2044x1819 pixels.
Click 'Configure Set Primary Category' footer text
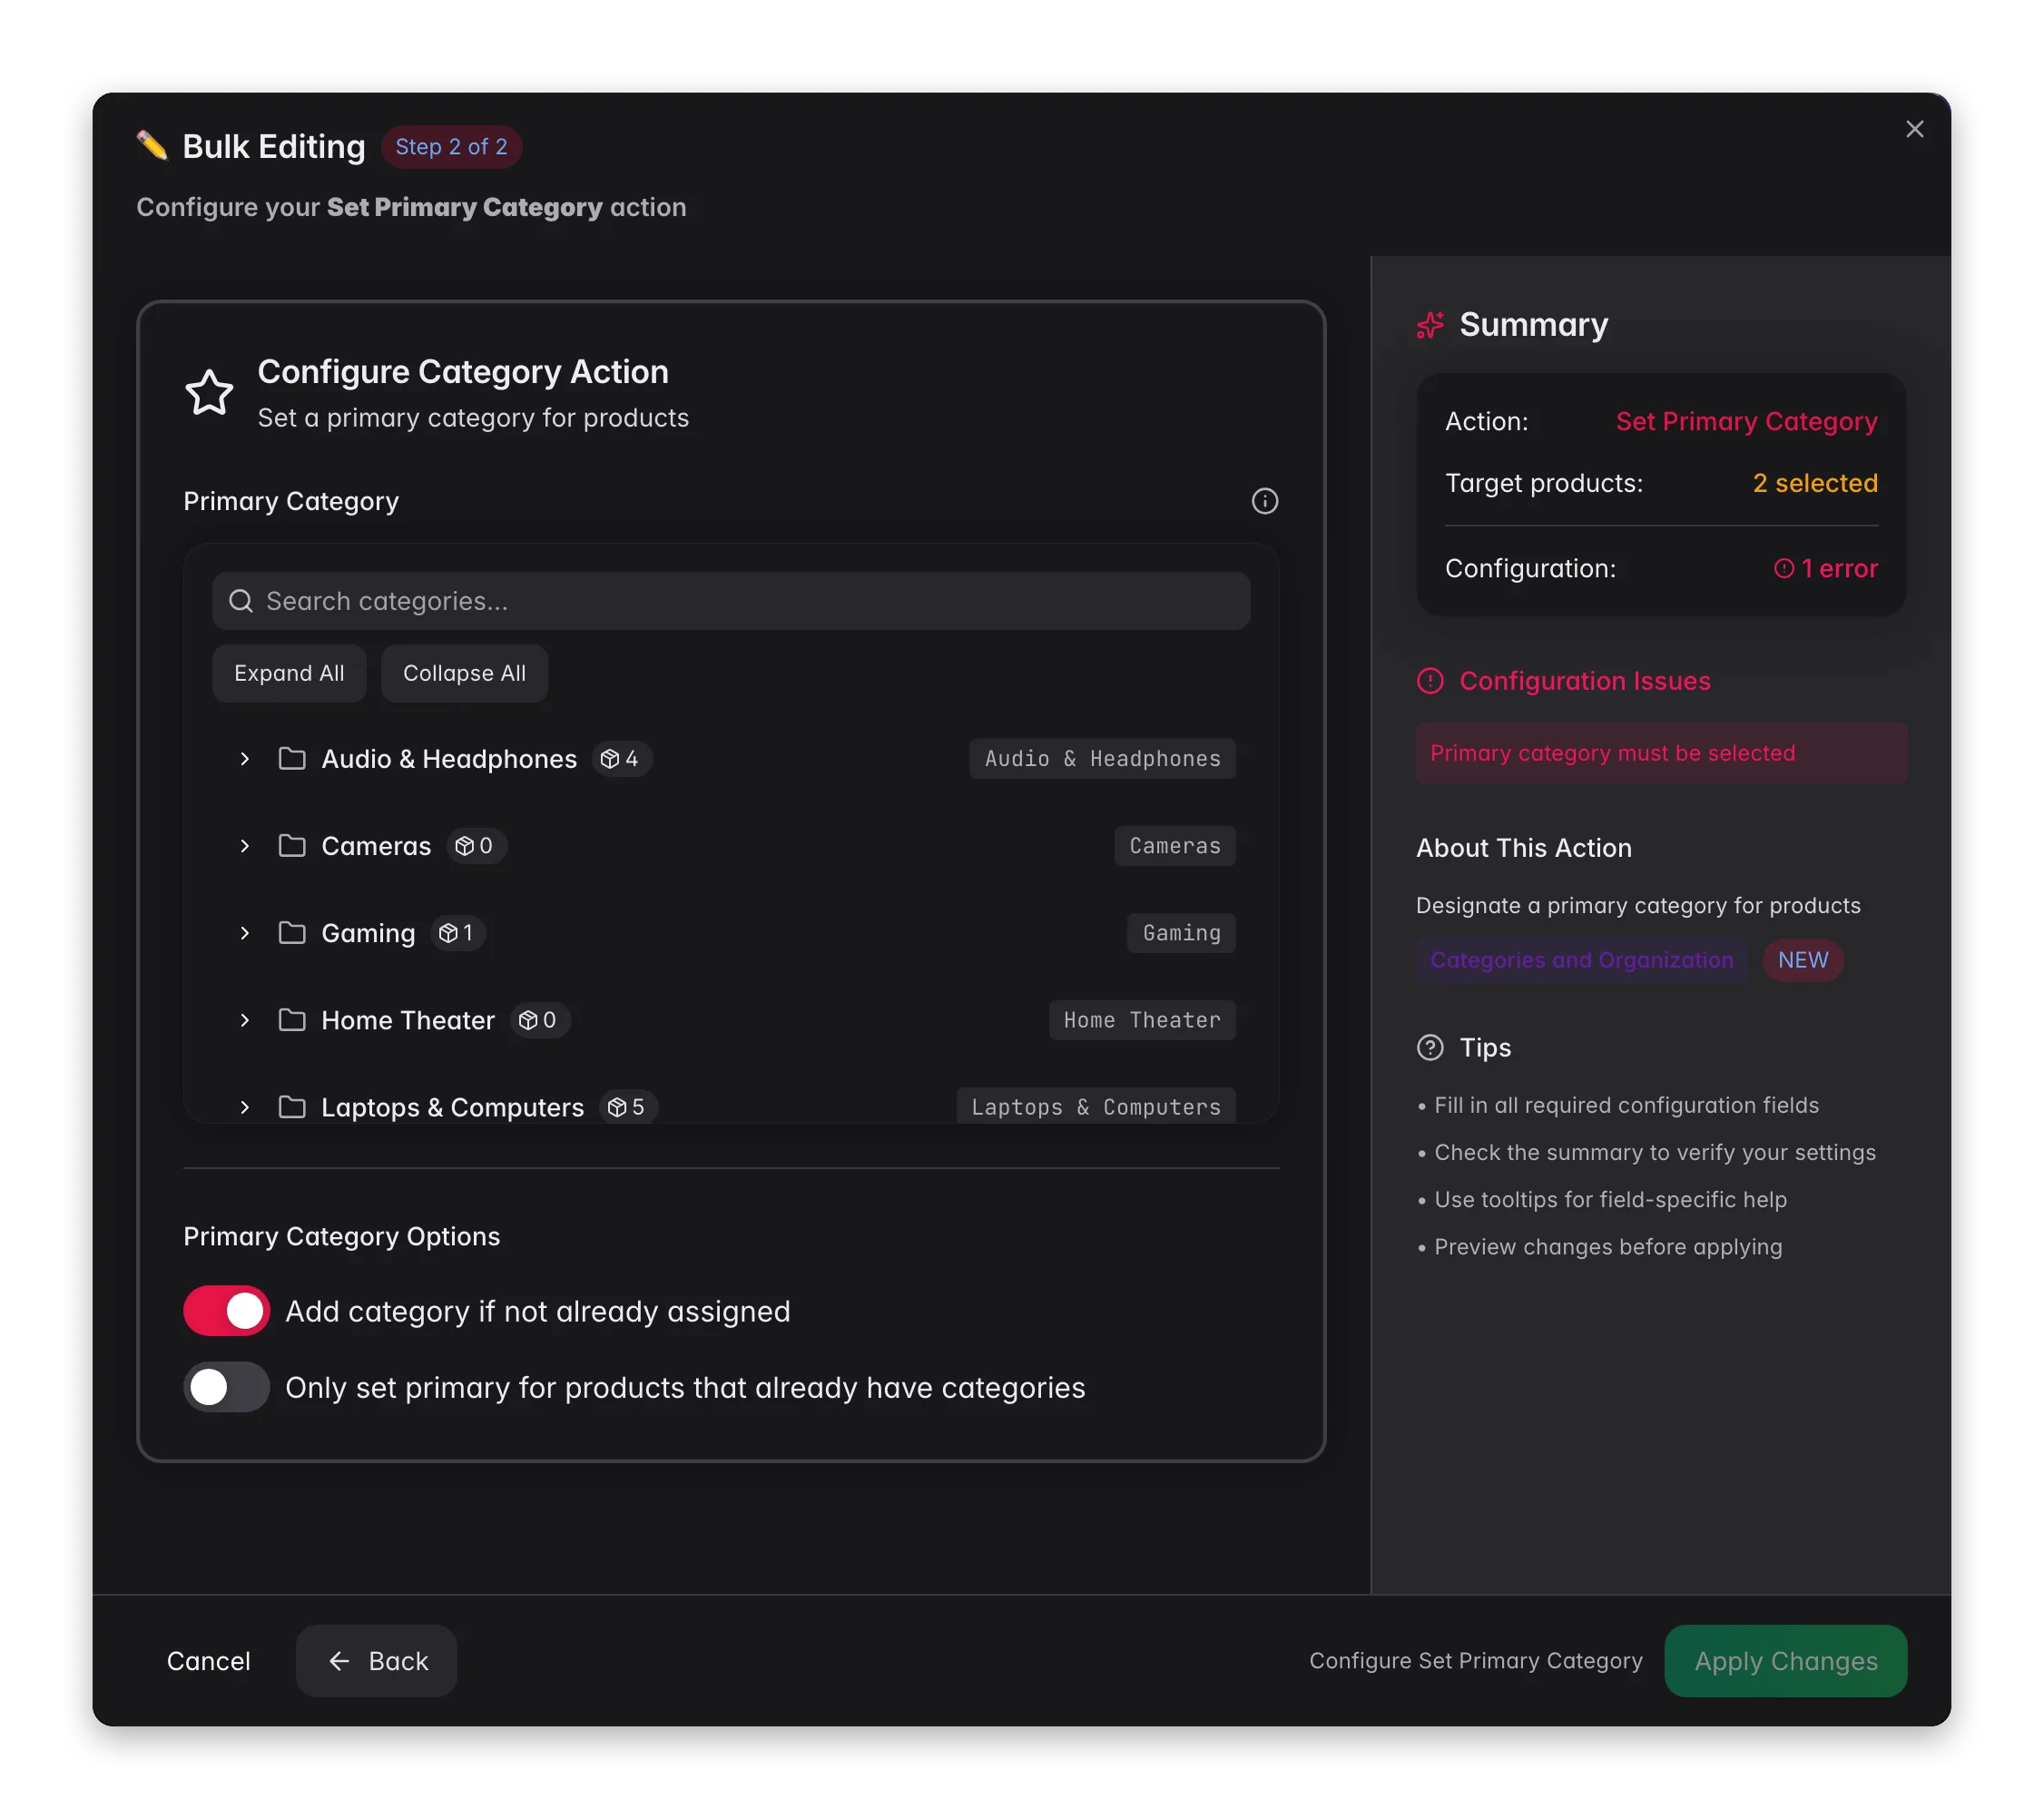(1475, 1661)
